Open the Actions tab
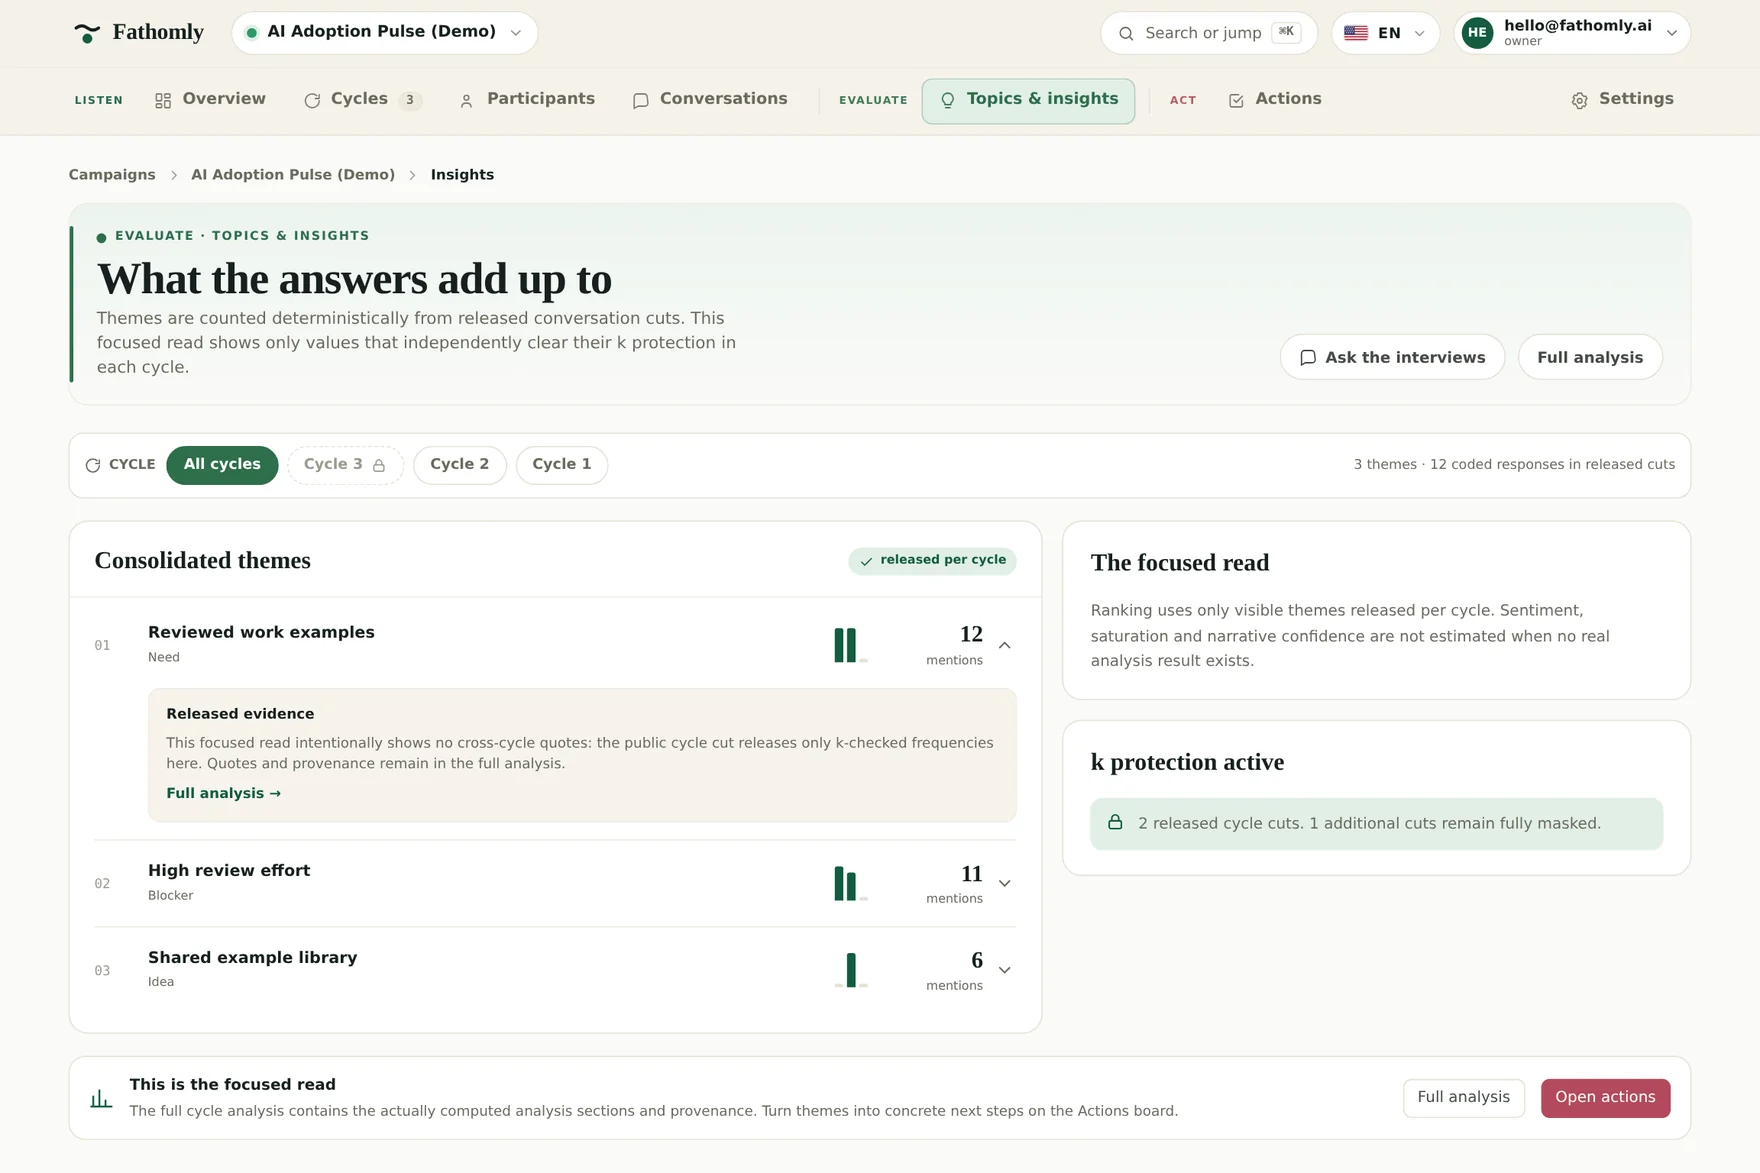This screenshot has height=1173, width=1760. point(1275,99)
